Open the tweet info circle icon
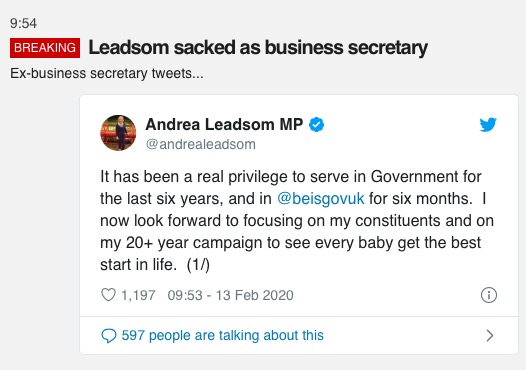 pos(489,295)
